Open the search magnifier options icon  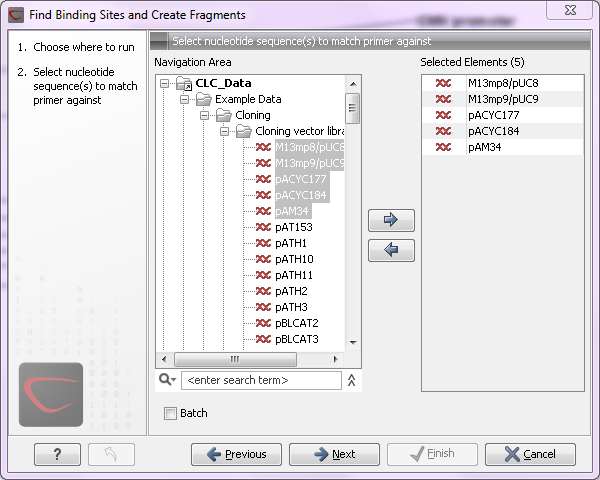point(167,380)
